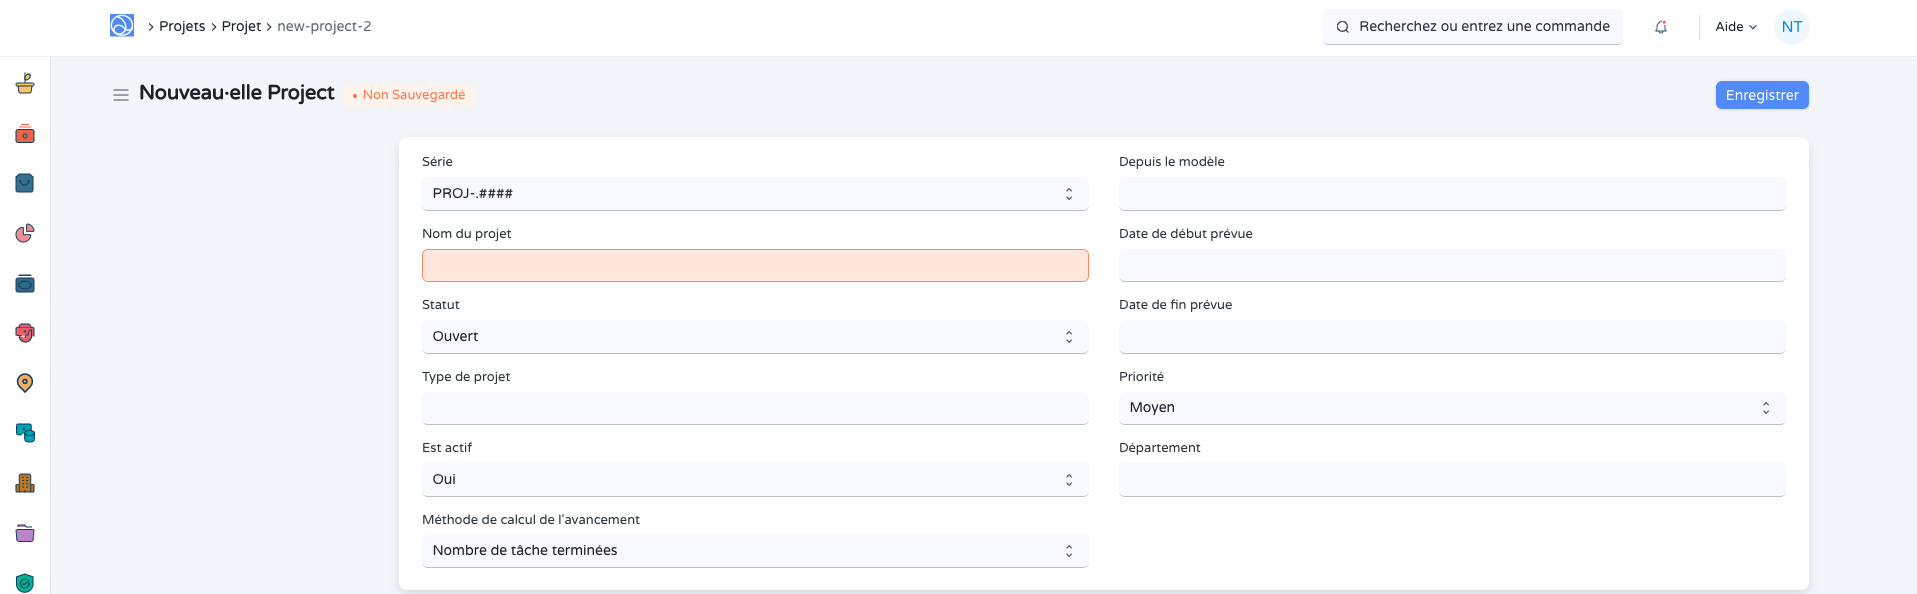Toggle sidebar with the hamburger menu icon
Image resolution: width=1917 pixels, height=594 pixels.
coord(121,95)
